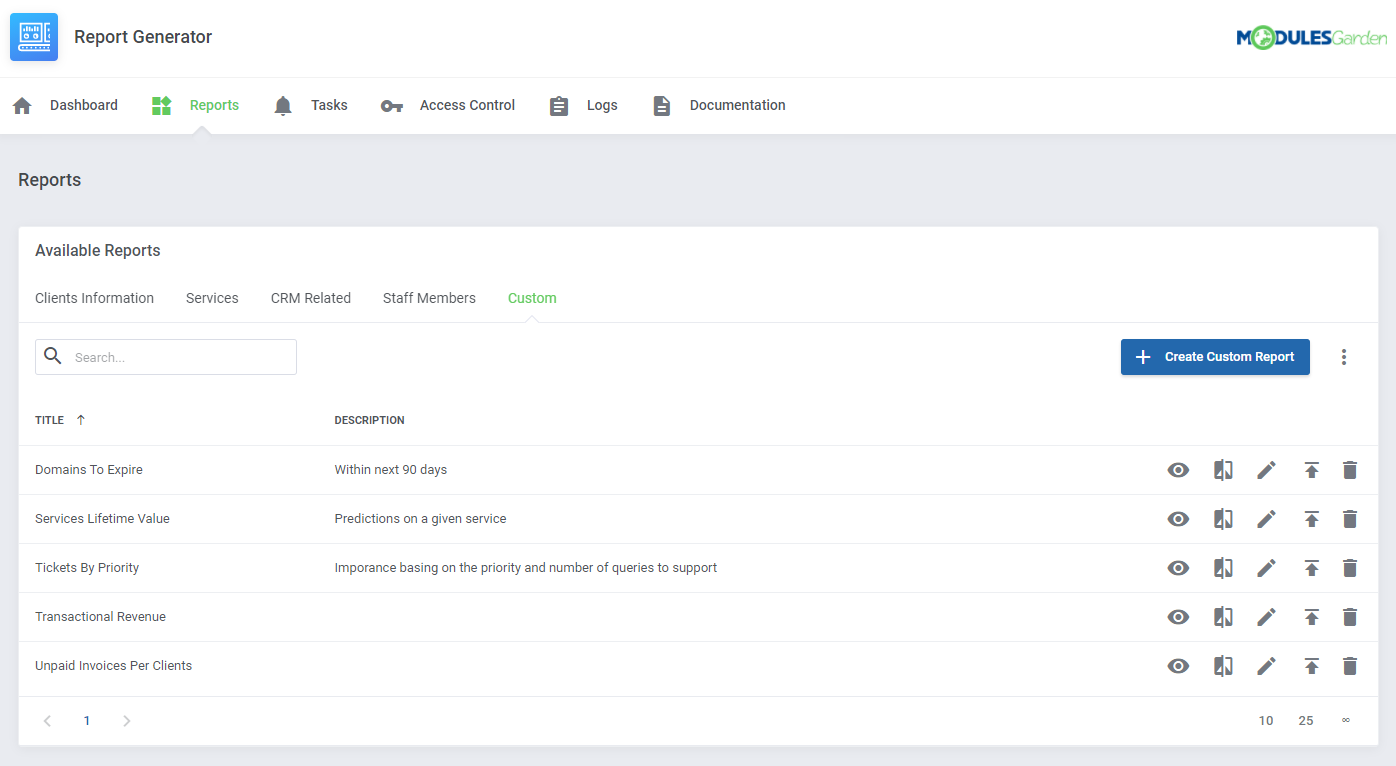Switch to the Clients Information tab
Viewport: 1396px width, 766px height.
click(94, 298)
